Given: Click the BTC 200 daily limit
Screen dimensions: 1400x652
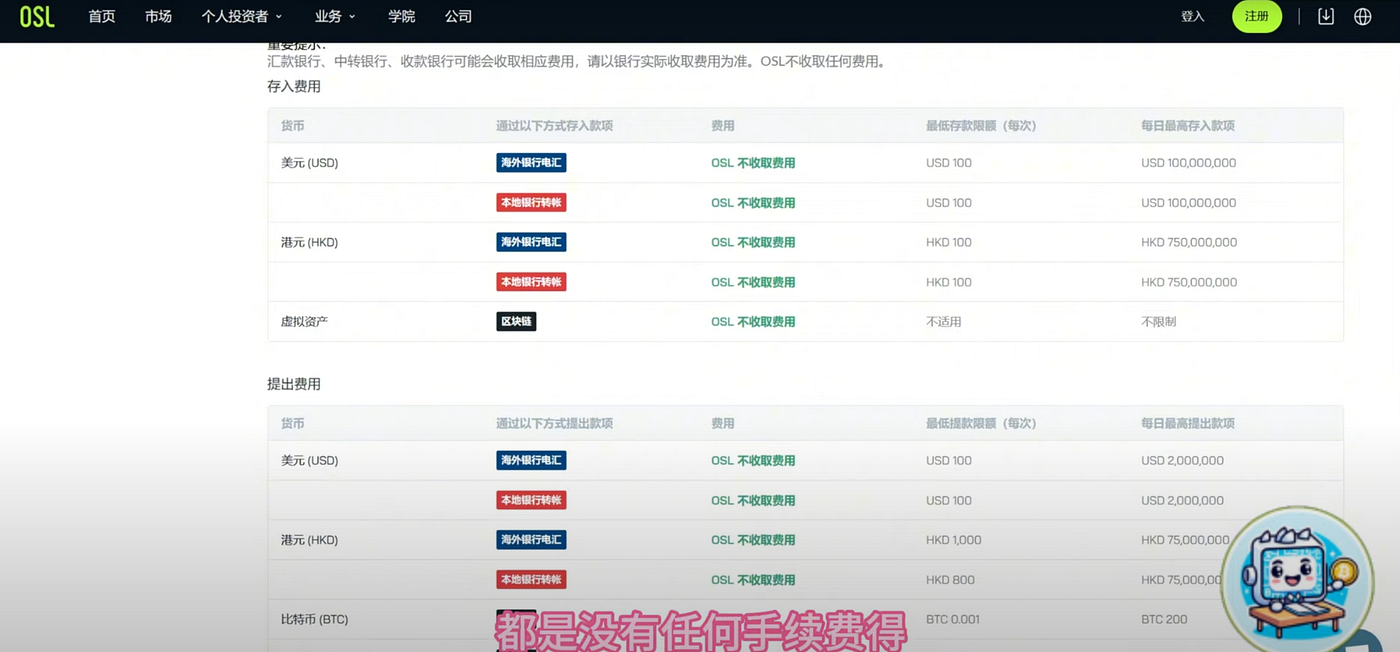Looking at the screenshot, I should tap(1164, 620).
